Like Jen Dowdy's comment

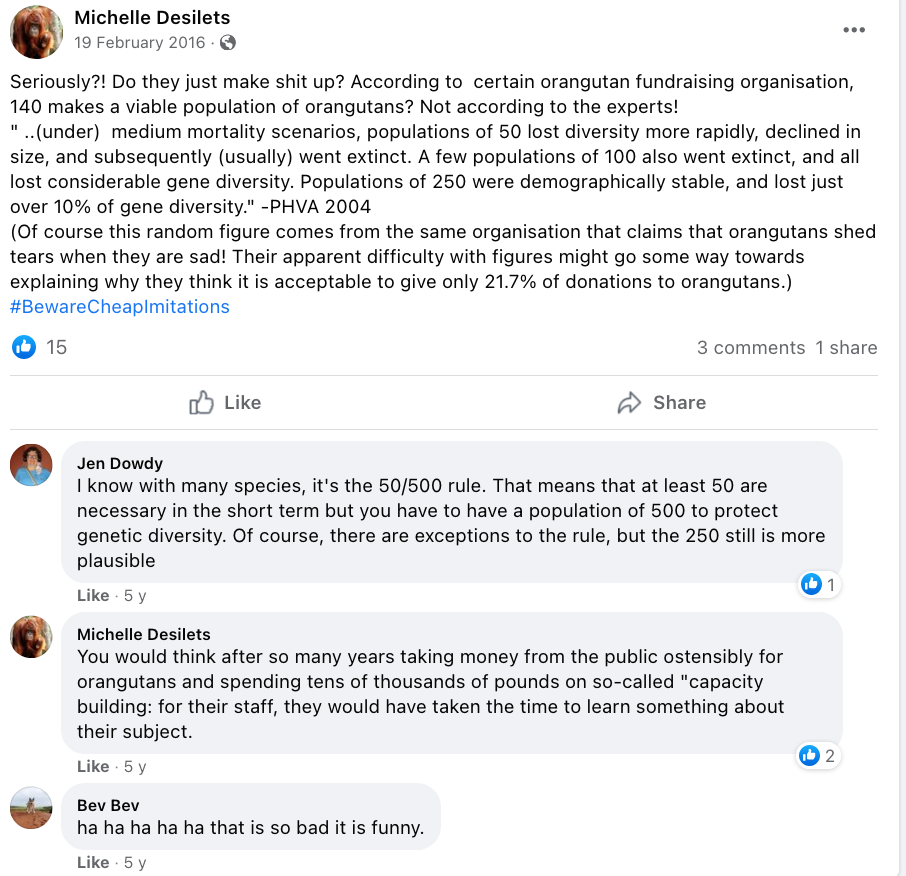point(89,594)
